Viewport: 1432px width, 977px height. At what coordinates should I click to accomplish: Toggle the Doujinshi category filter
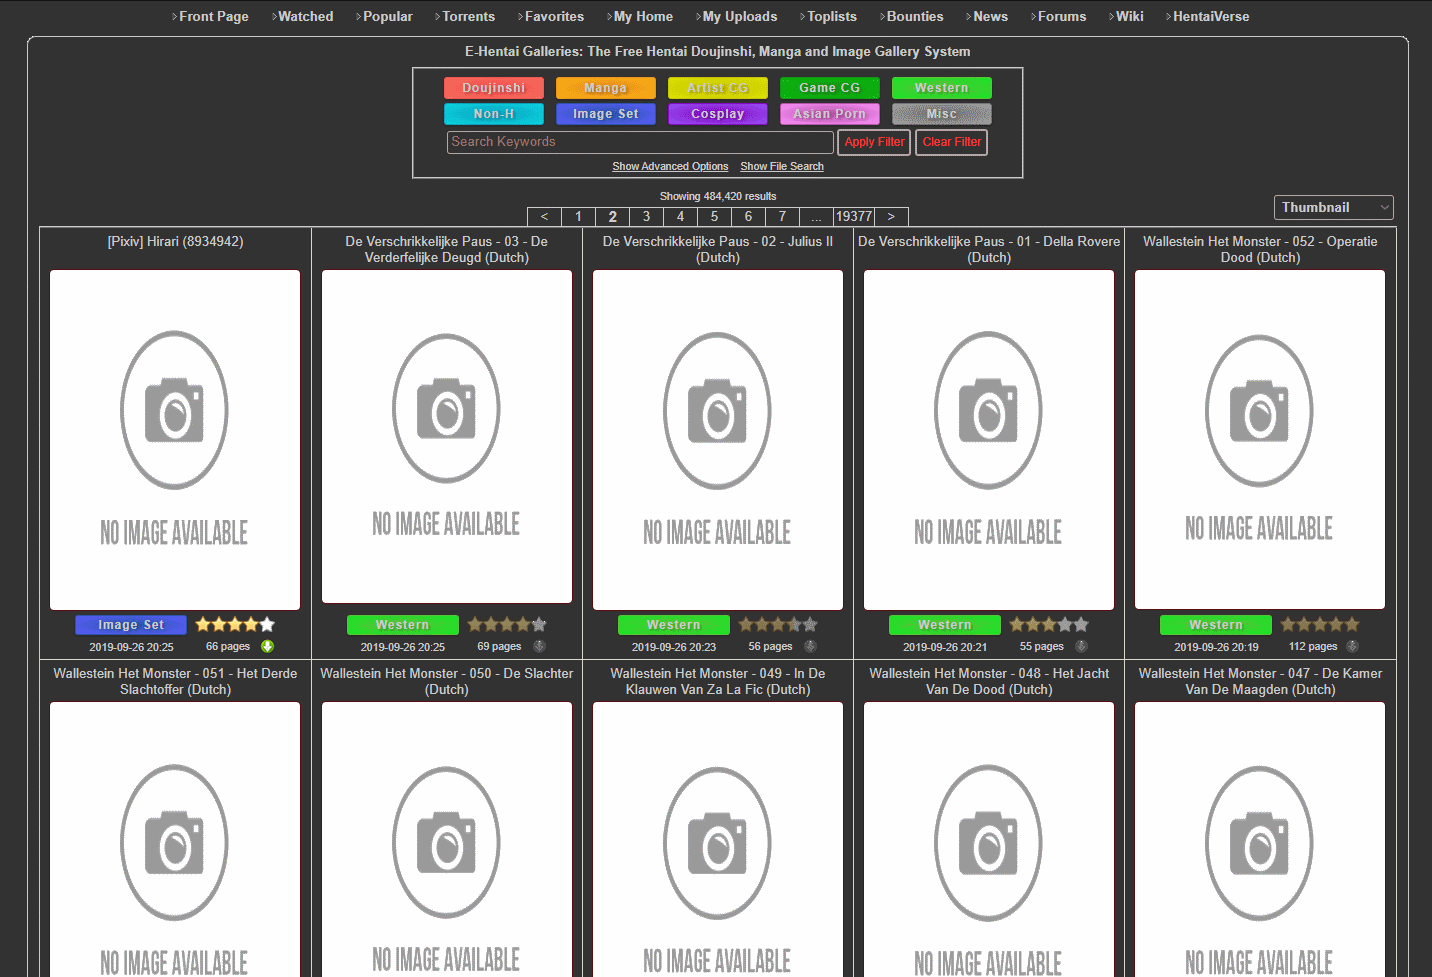(494, 88)
